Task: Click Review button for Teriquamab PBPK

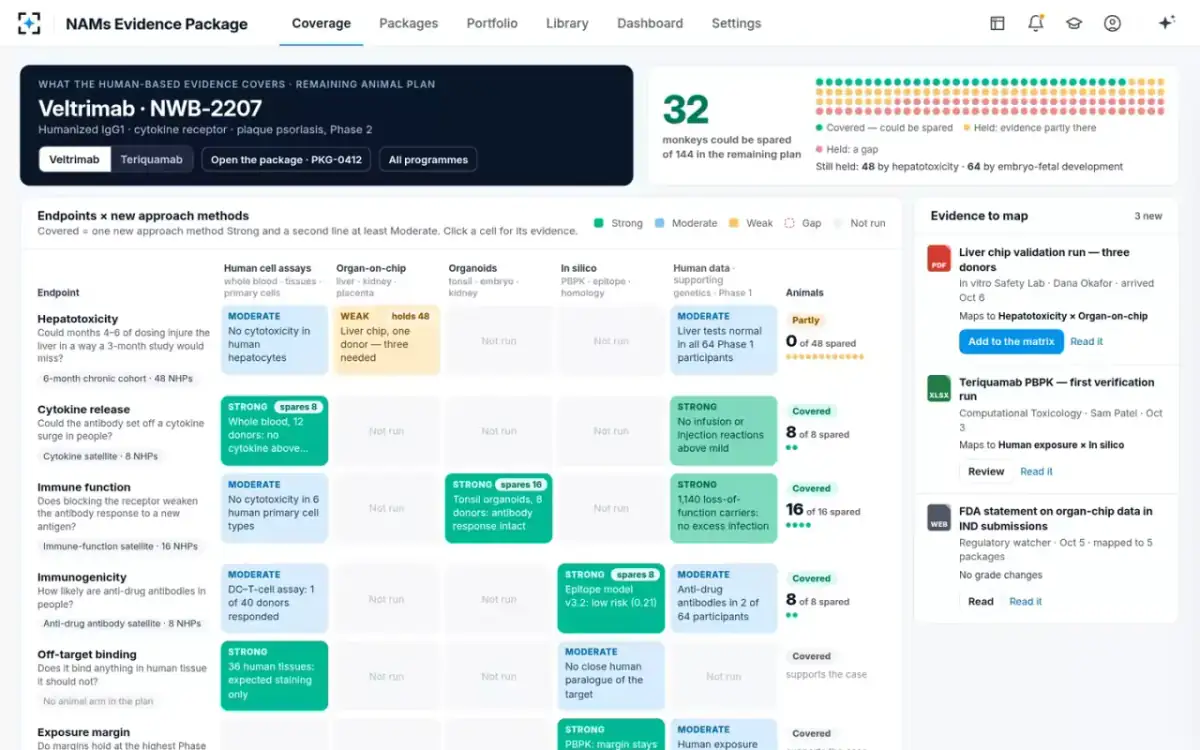Action: 986,471
